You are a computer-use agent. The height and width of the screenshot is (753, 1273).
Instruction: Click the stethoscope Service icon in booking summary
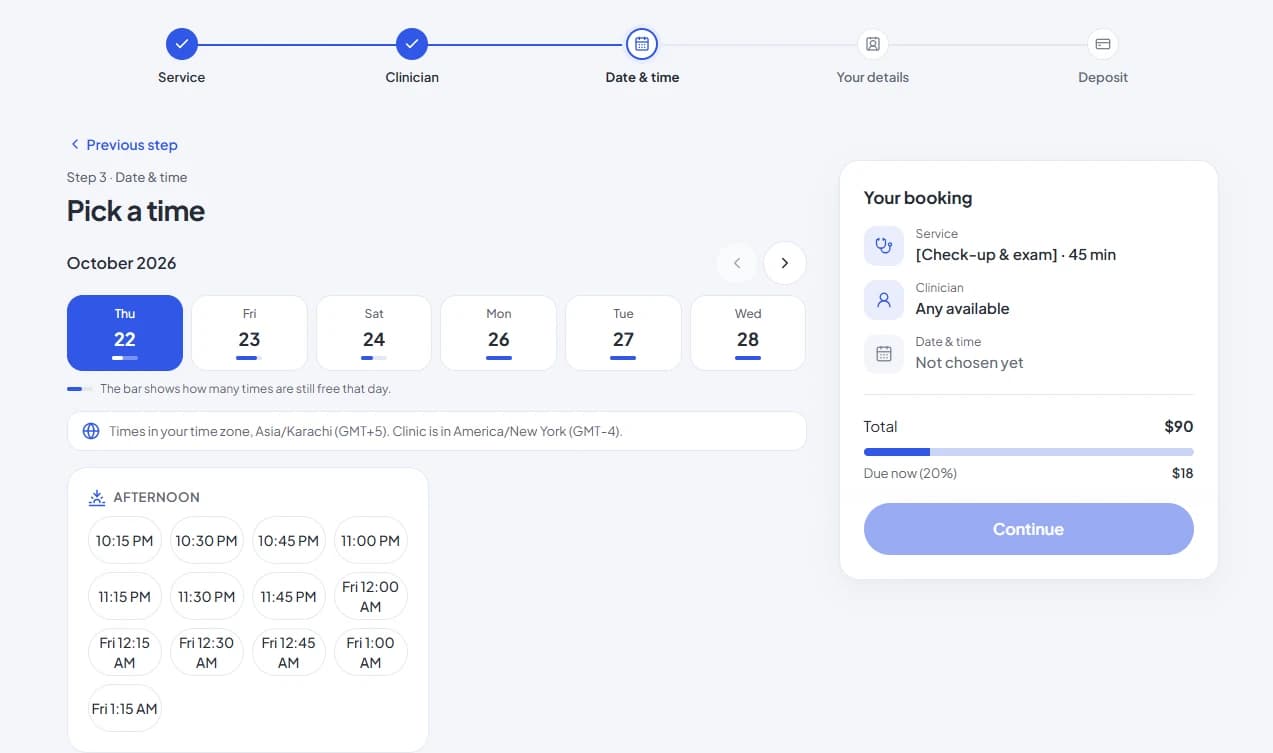point(884,246)
